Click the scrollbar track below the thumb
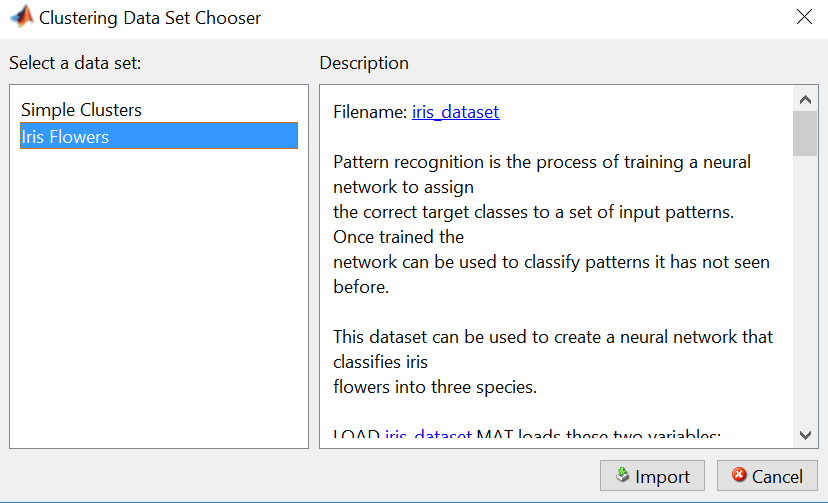 [805, 300]
